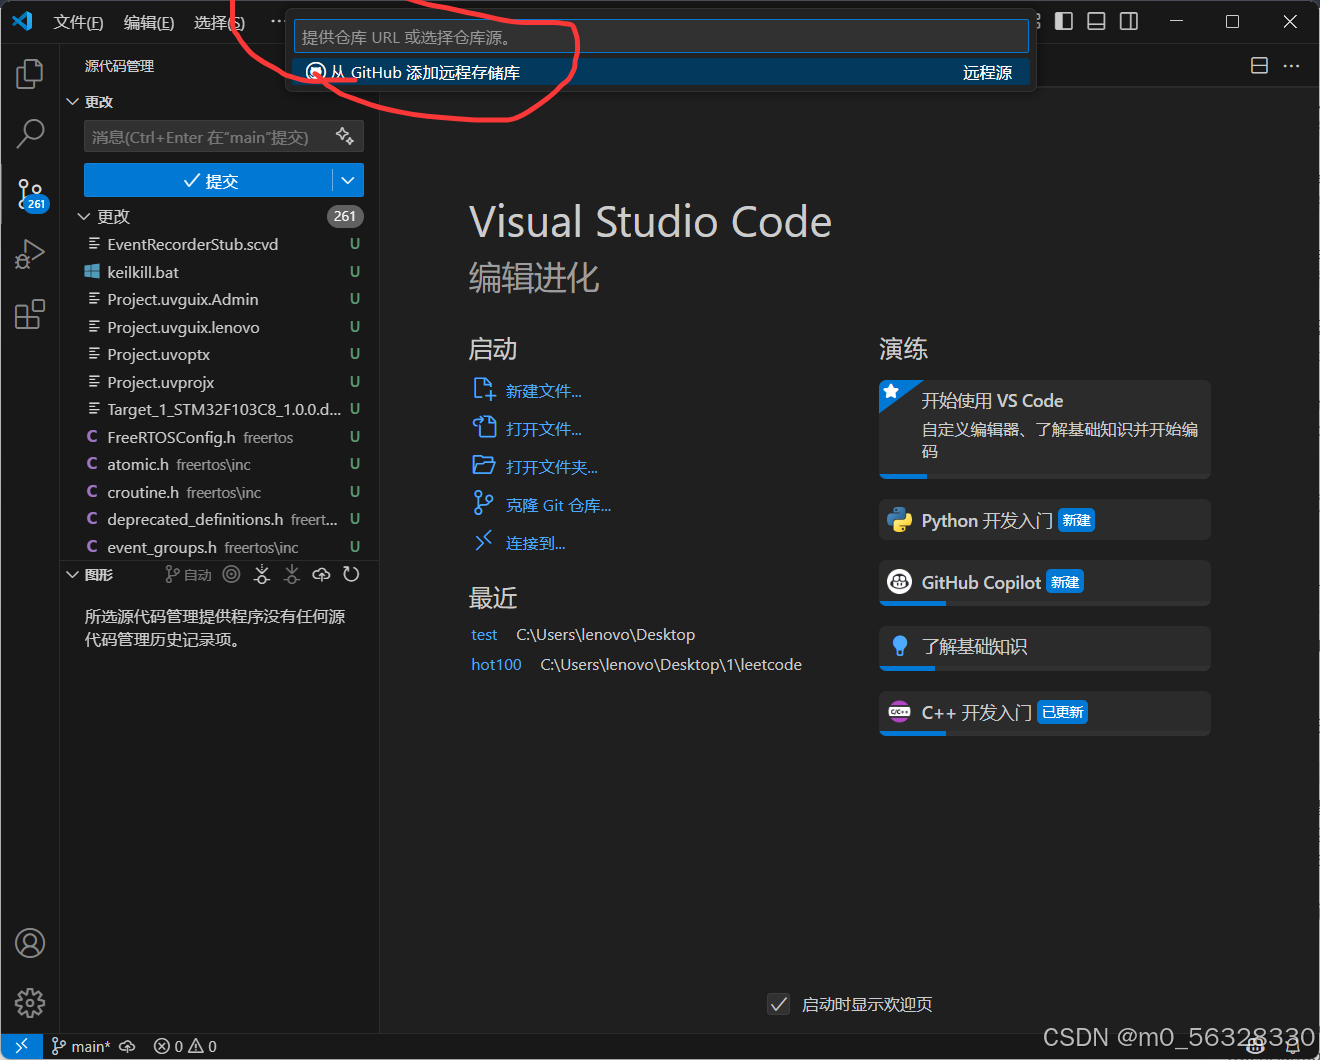1320x1060 pixels.
Task: Click the hot100 recent project entry
Action: 496,664
